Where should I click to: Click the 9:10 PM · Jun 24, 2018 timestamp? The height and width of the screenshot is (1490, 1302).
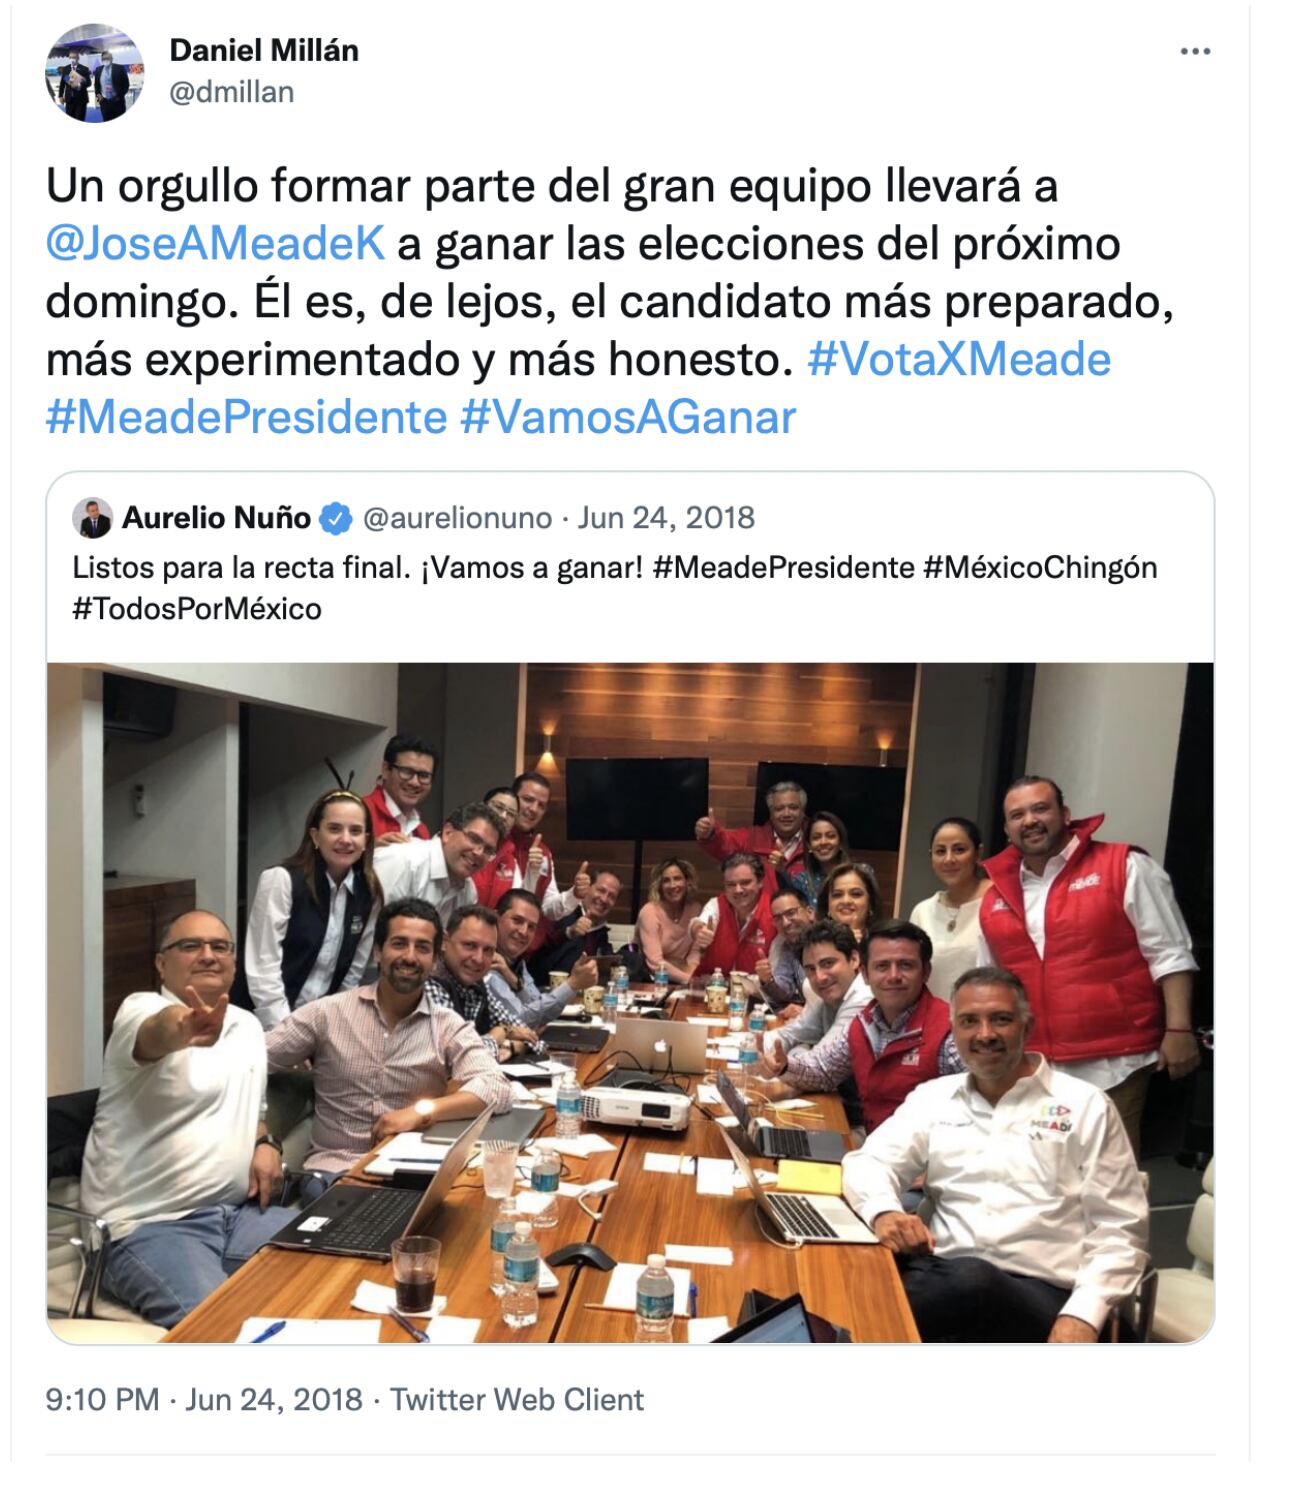(204, 1399)
